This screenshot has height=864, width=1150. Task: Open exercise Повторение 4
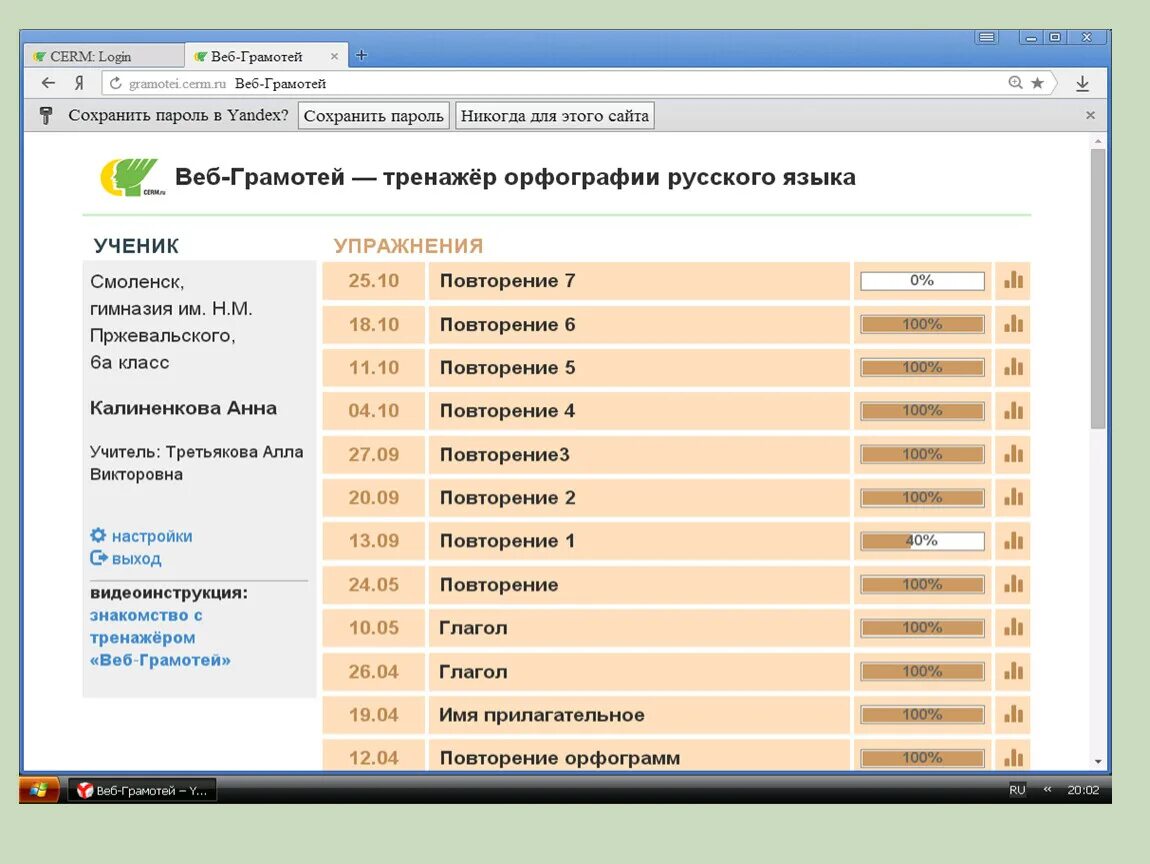[507, 411]
